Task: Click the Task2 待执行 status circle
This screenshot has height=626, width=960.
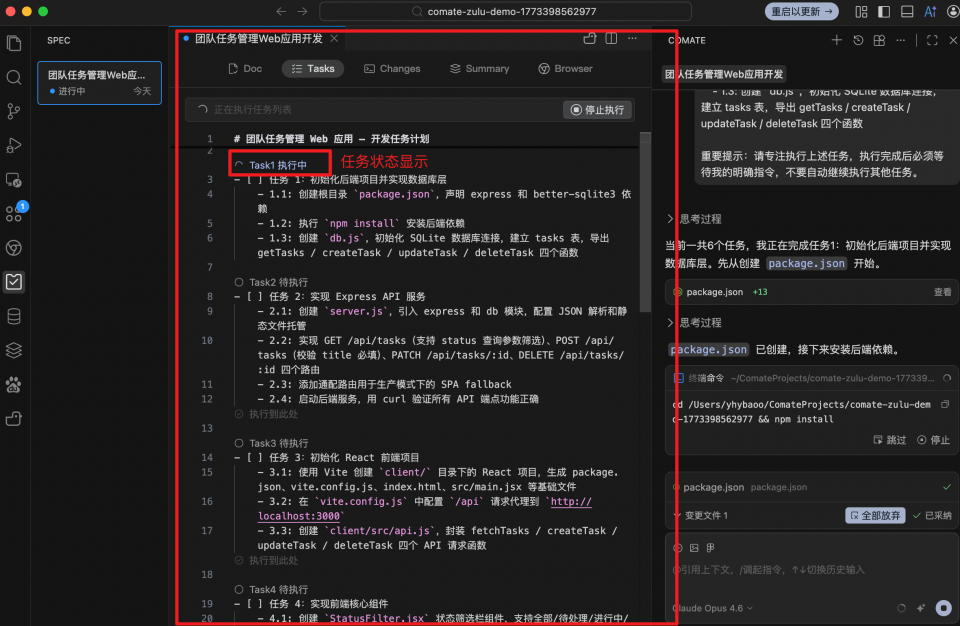Action: tap(239, 282)
